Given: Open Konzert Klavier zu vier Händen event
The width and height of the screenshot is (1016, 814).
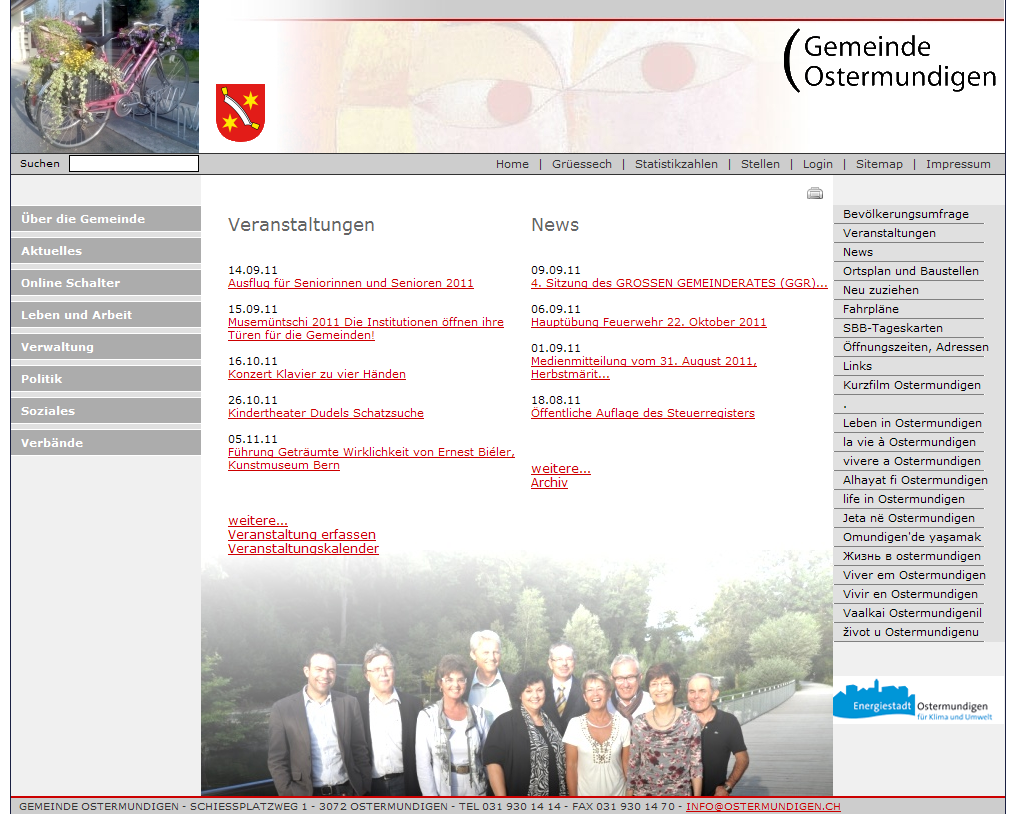Looking at the screenshot, I should click(317, 374).
